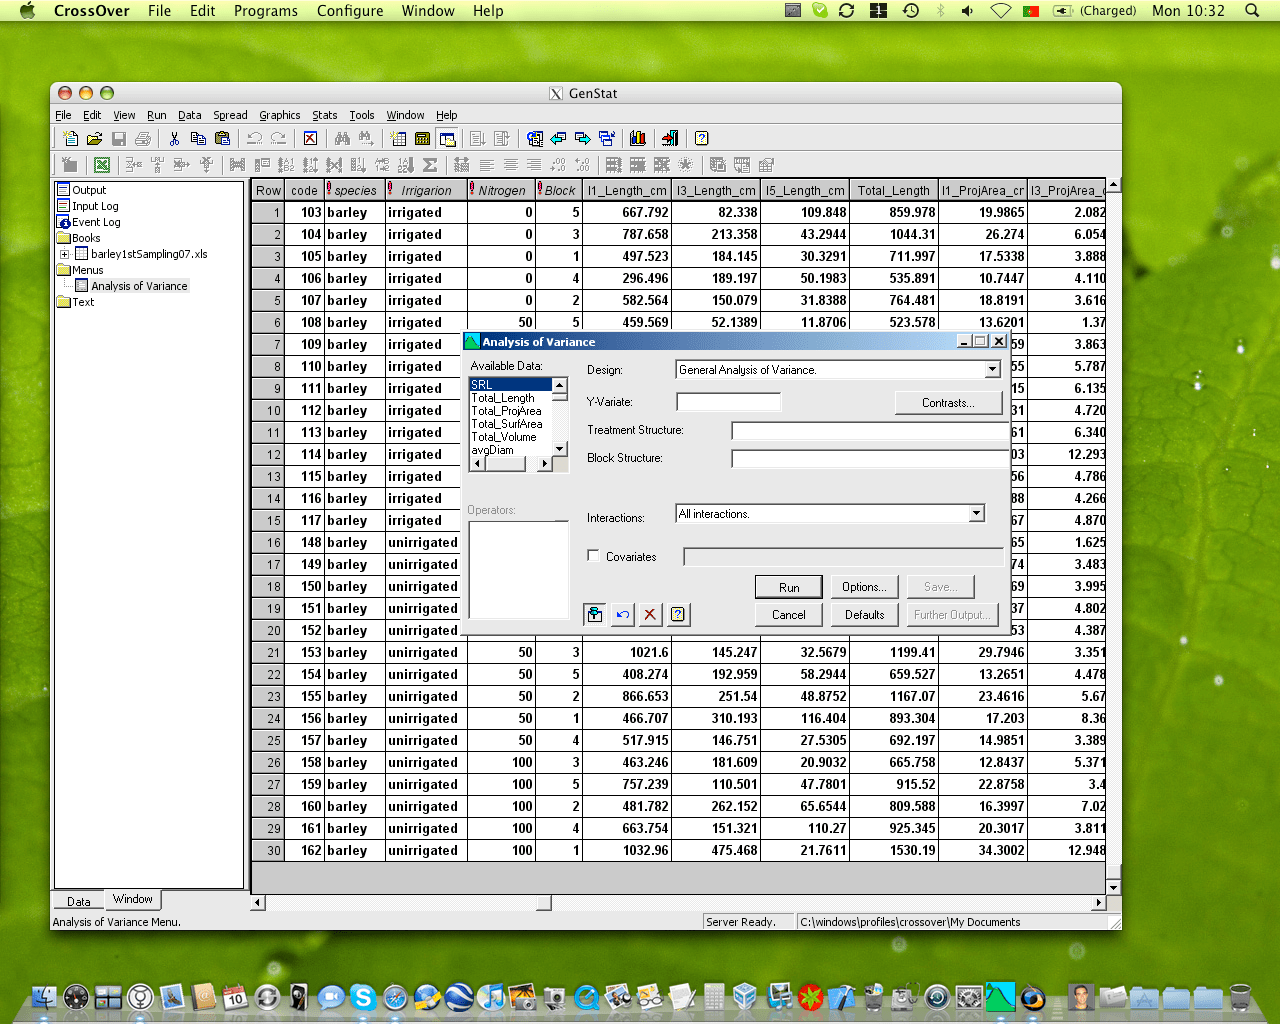The width and height of the screenshot is (1280, 1024).
Task: Select Output in the left tree
Action: tap(89, 190)
